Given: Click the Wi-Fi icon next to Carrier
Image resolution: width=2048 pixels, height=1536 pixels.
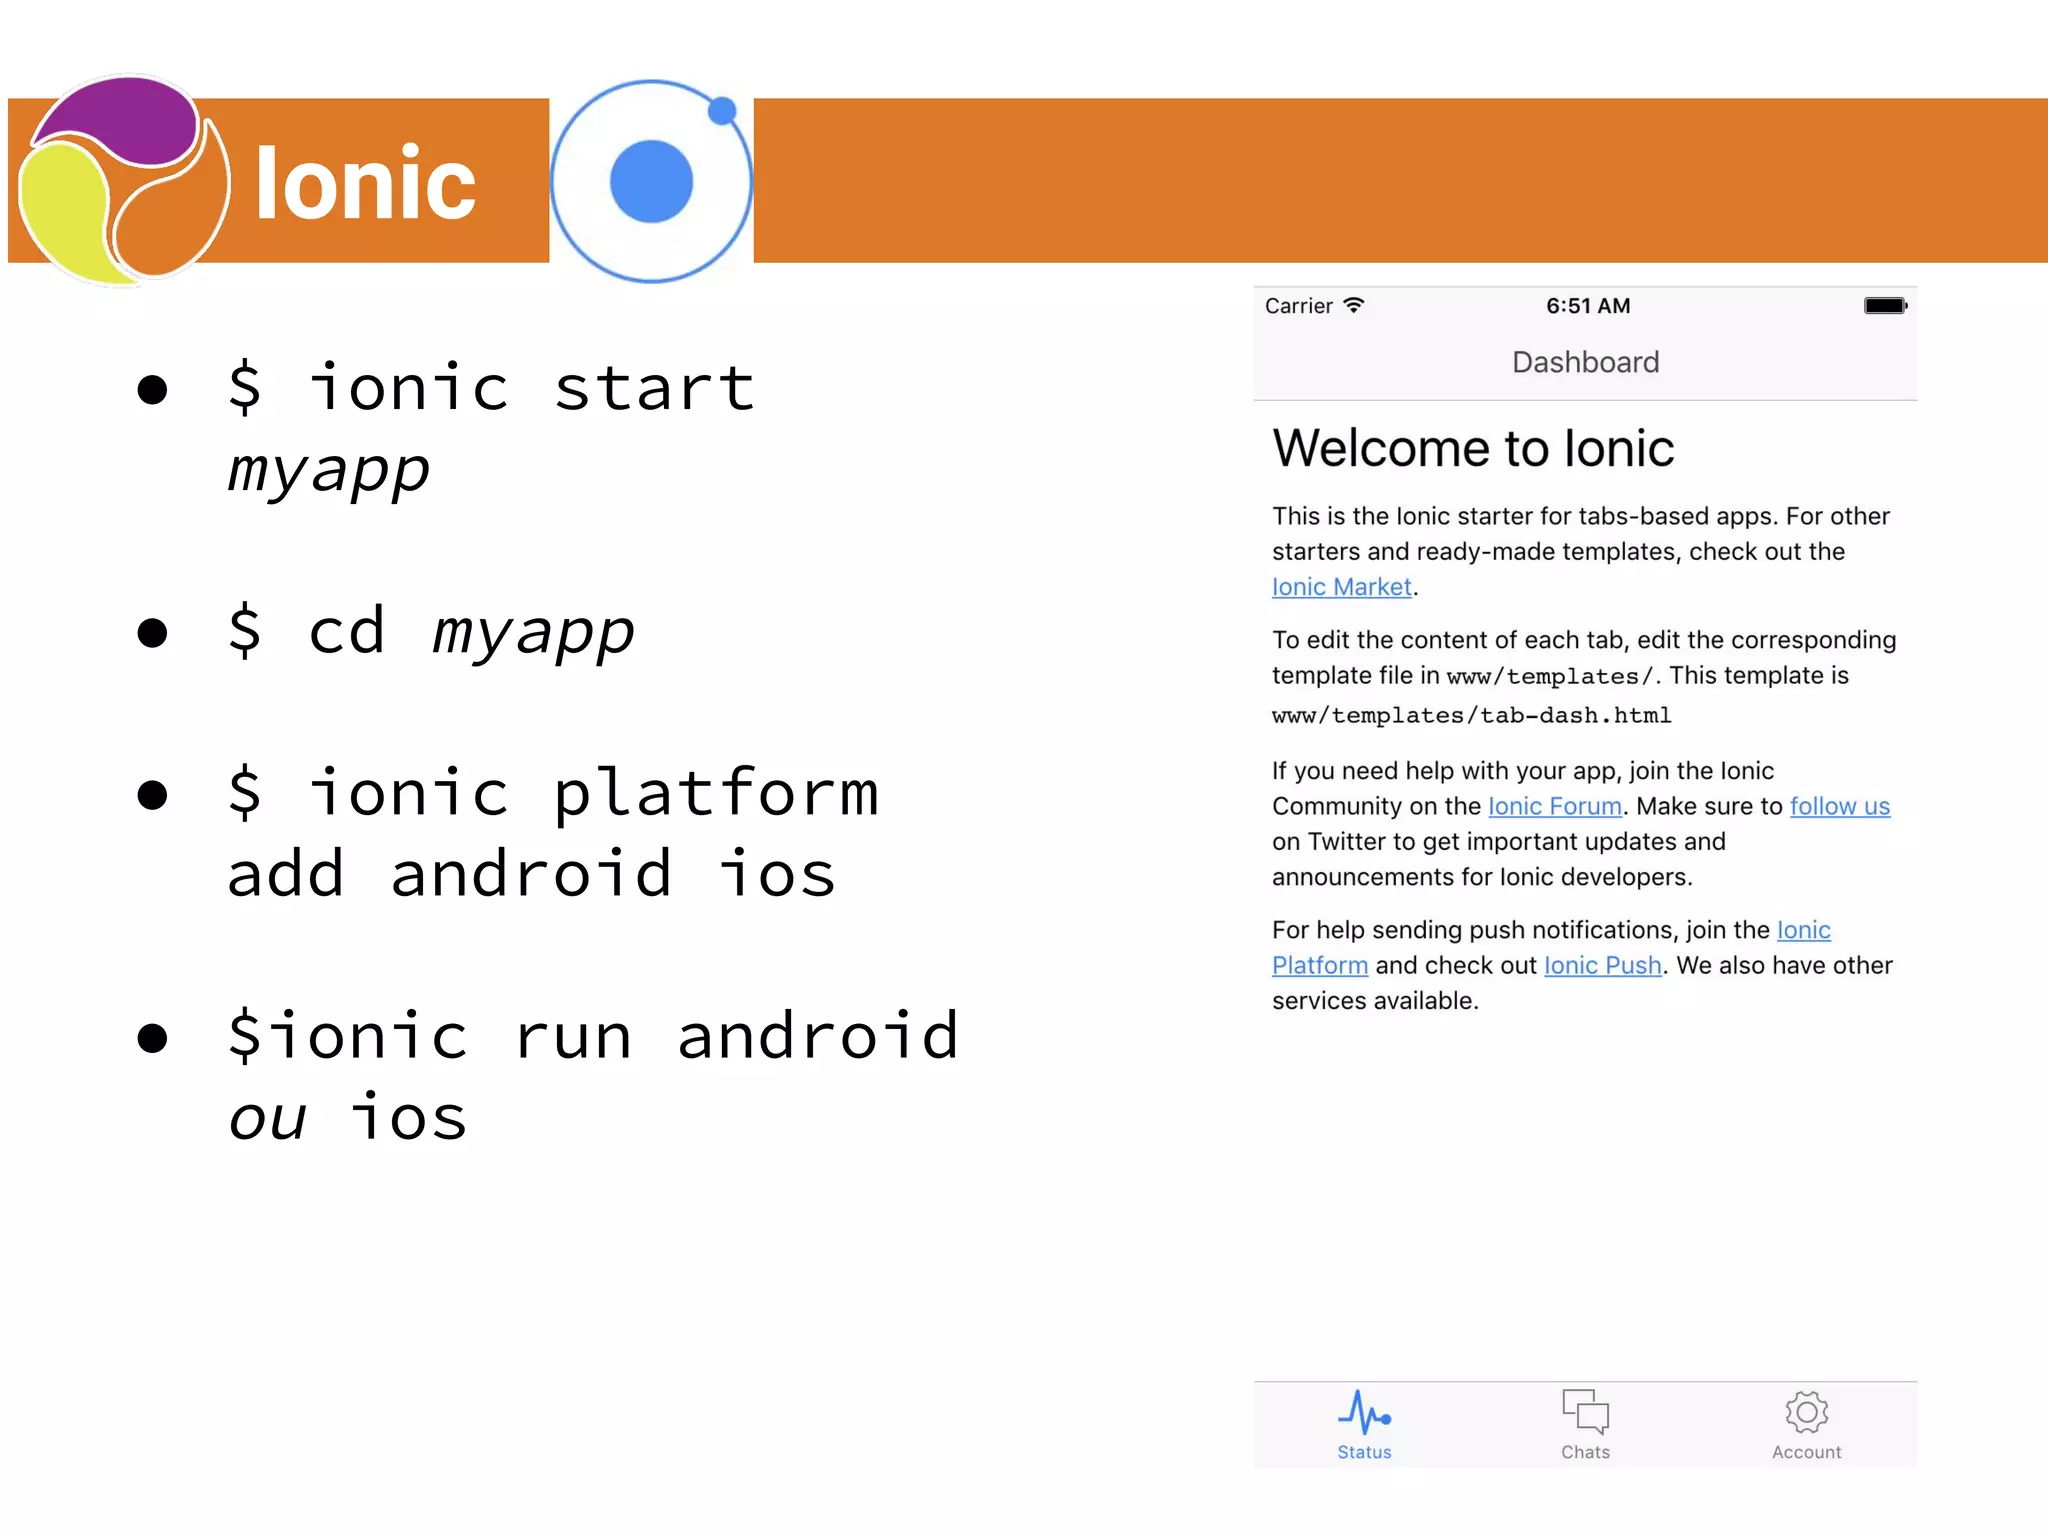Looking at the screenshot, I should [x=1354, y=305].
